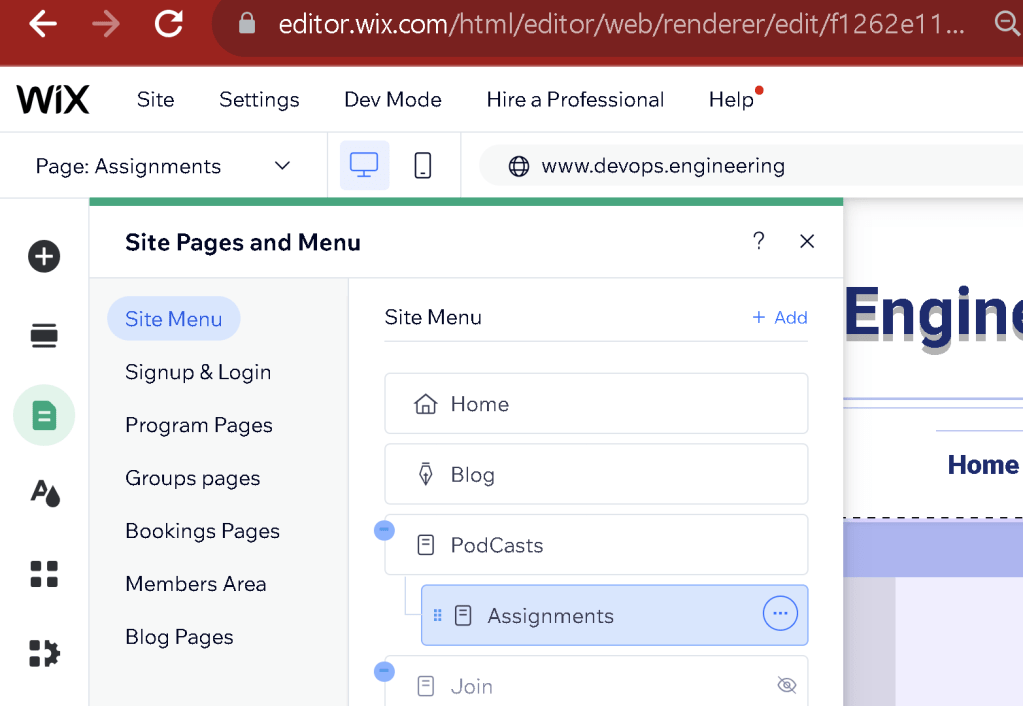Open the Site menu
Viewport: 1023px width, 706px height.
[155, 99]
